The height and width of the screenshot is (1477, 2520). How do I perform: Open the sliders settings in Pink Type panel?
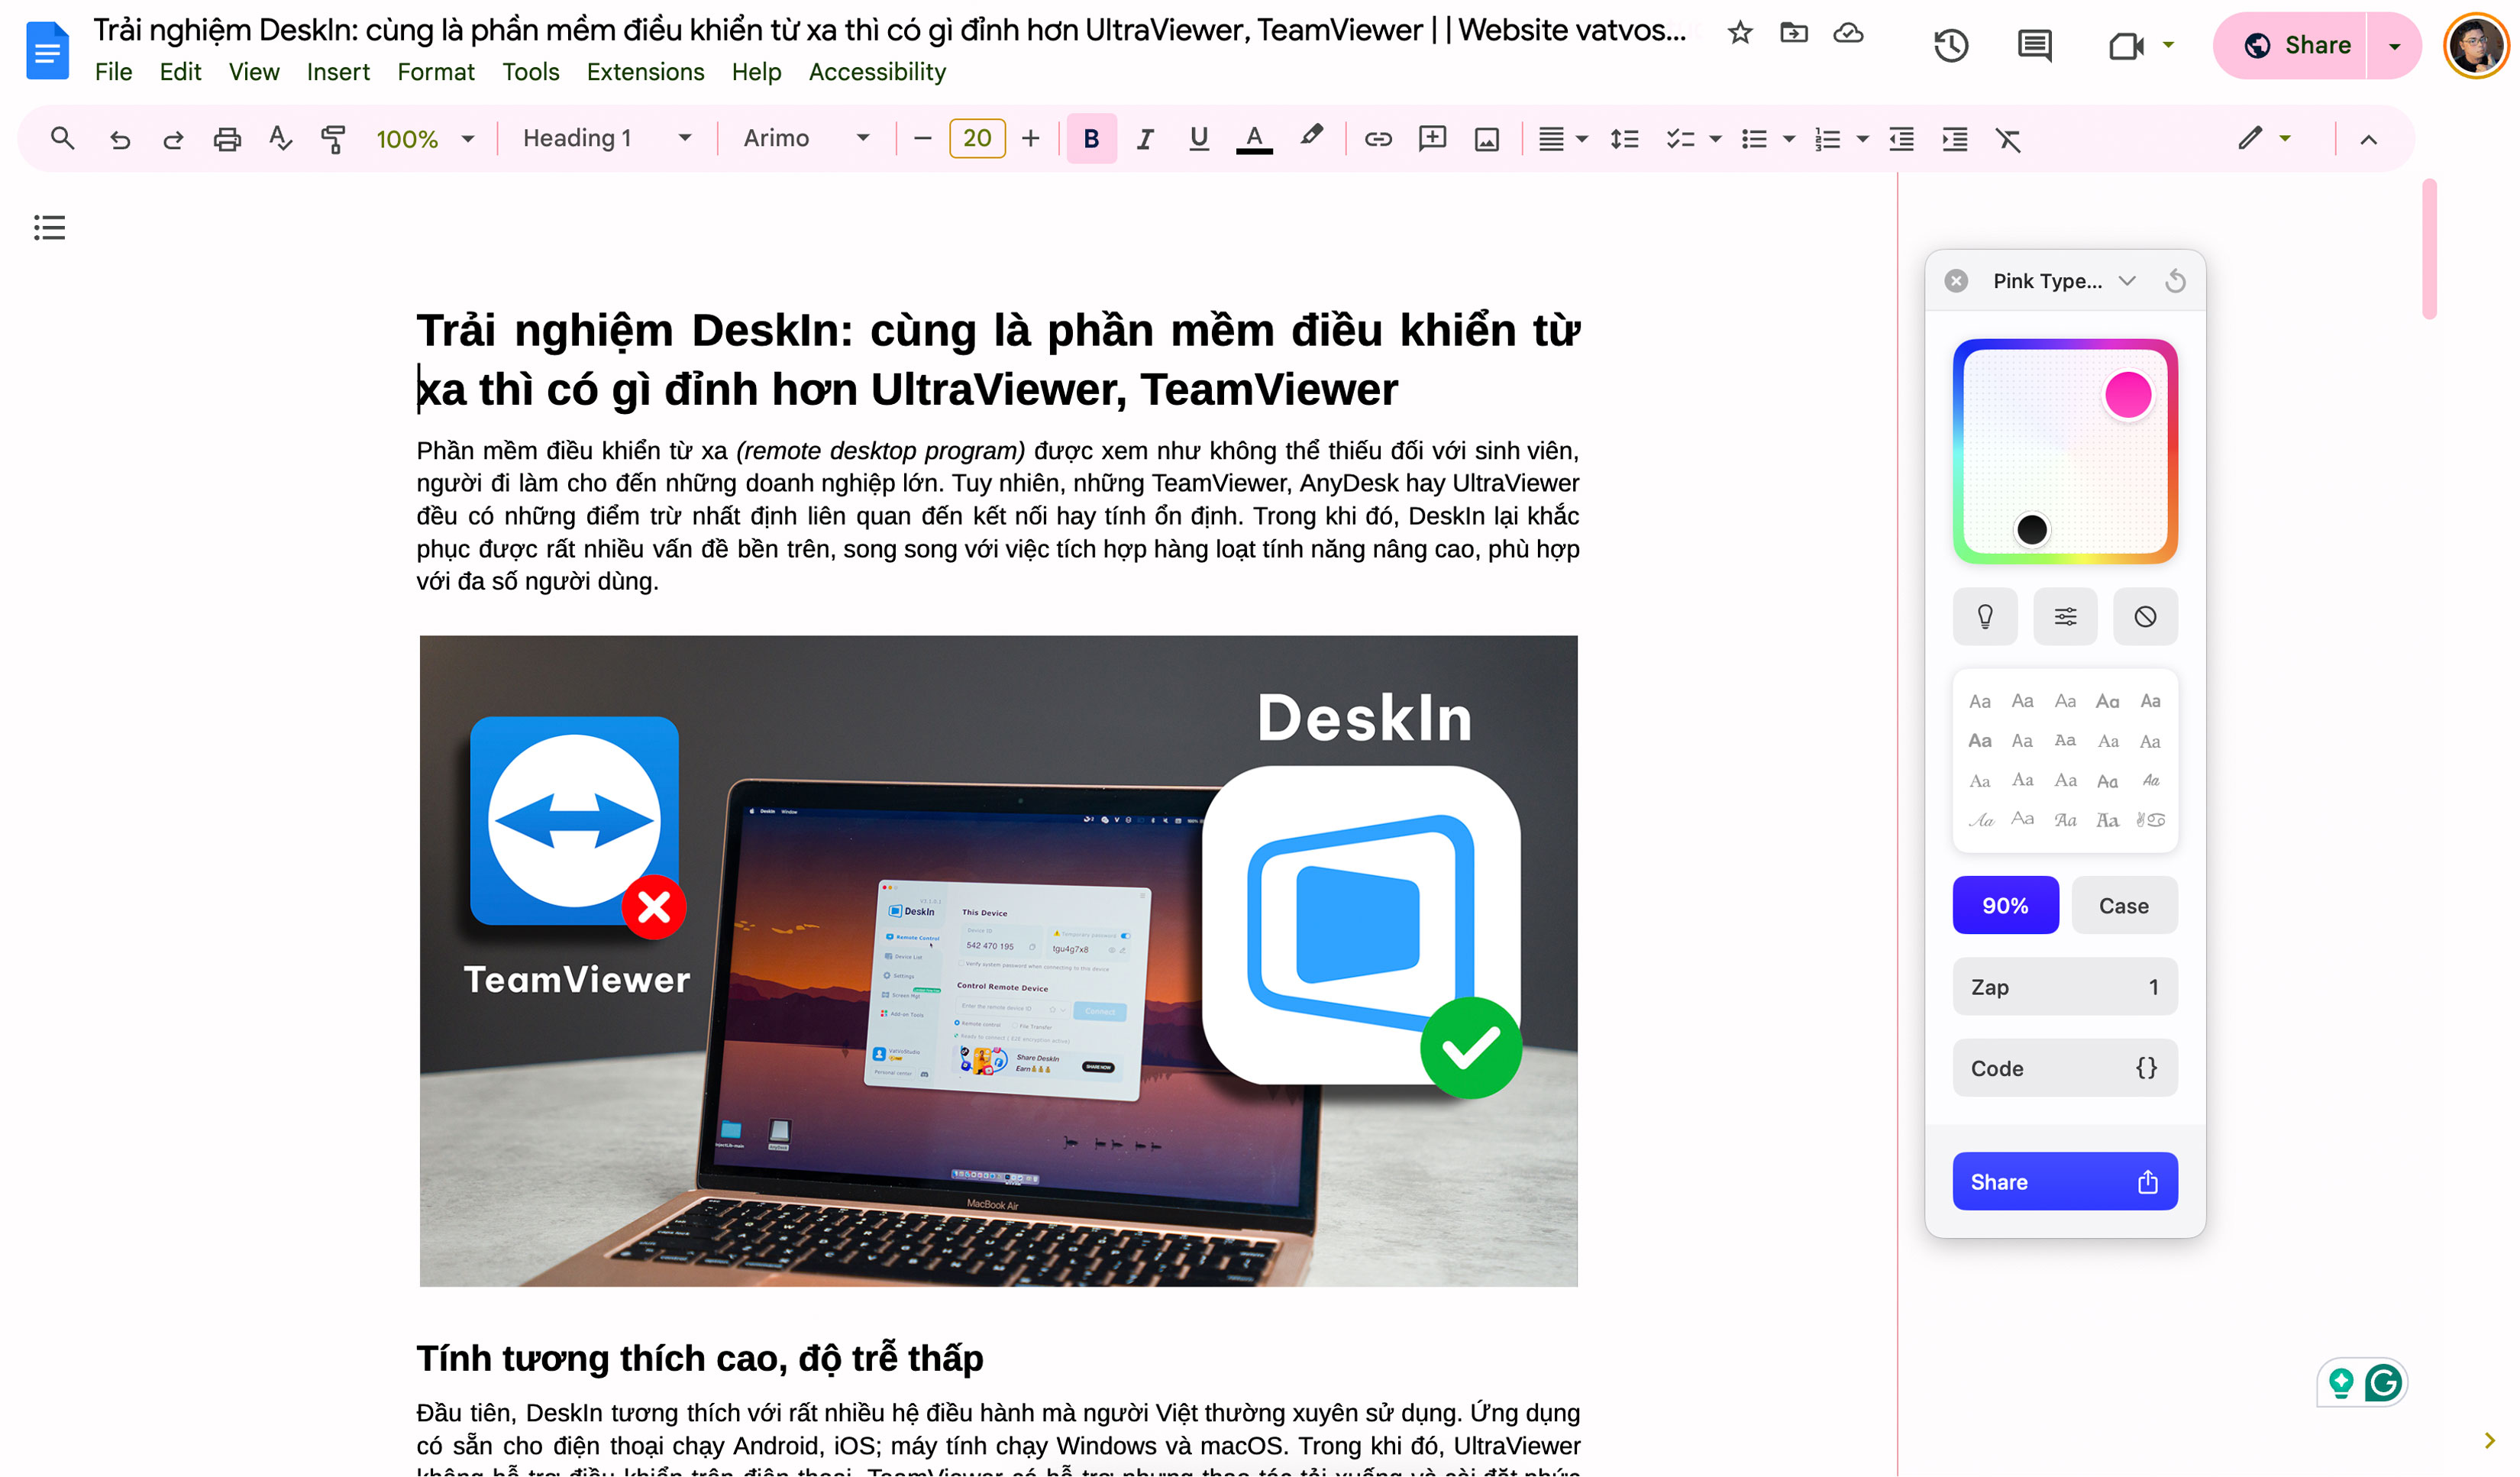2065,616
